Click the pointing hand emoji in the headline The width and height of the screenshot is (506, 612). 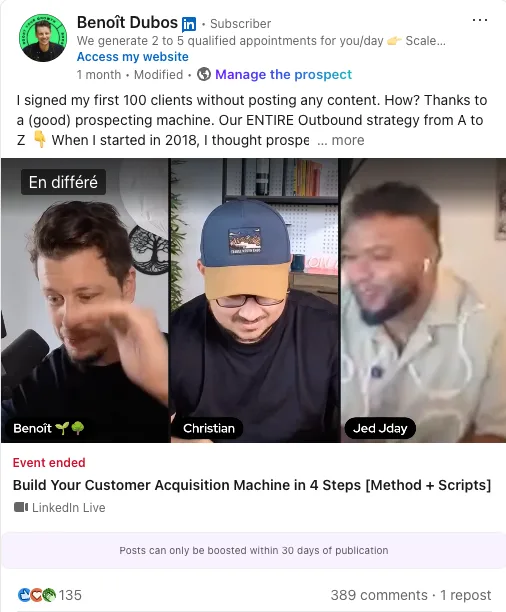coord(394,41)
